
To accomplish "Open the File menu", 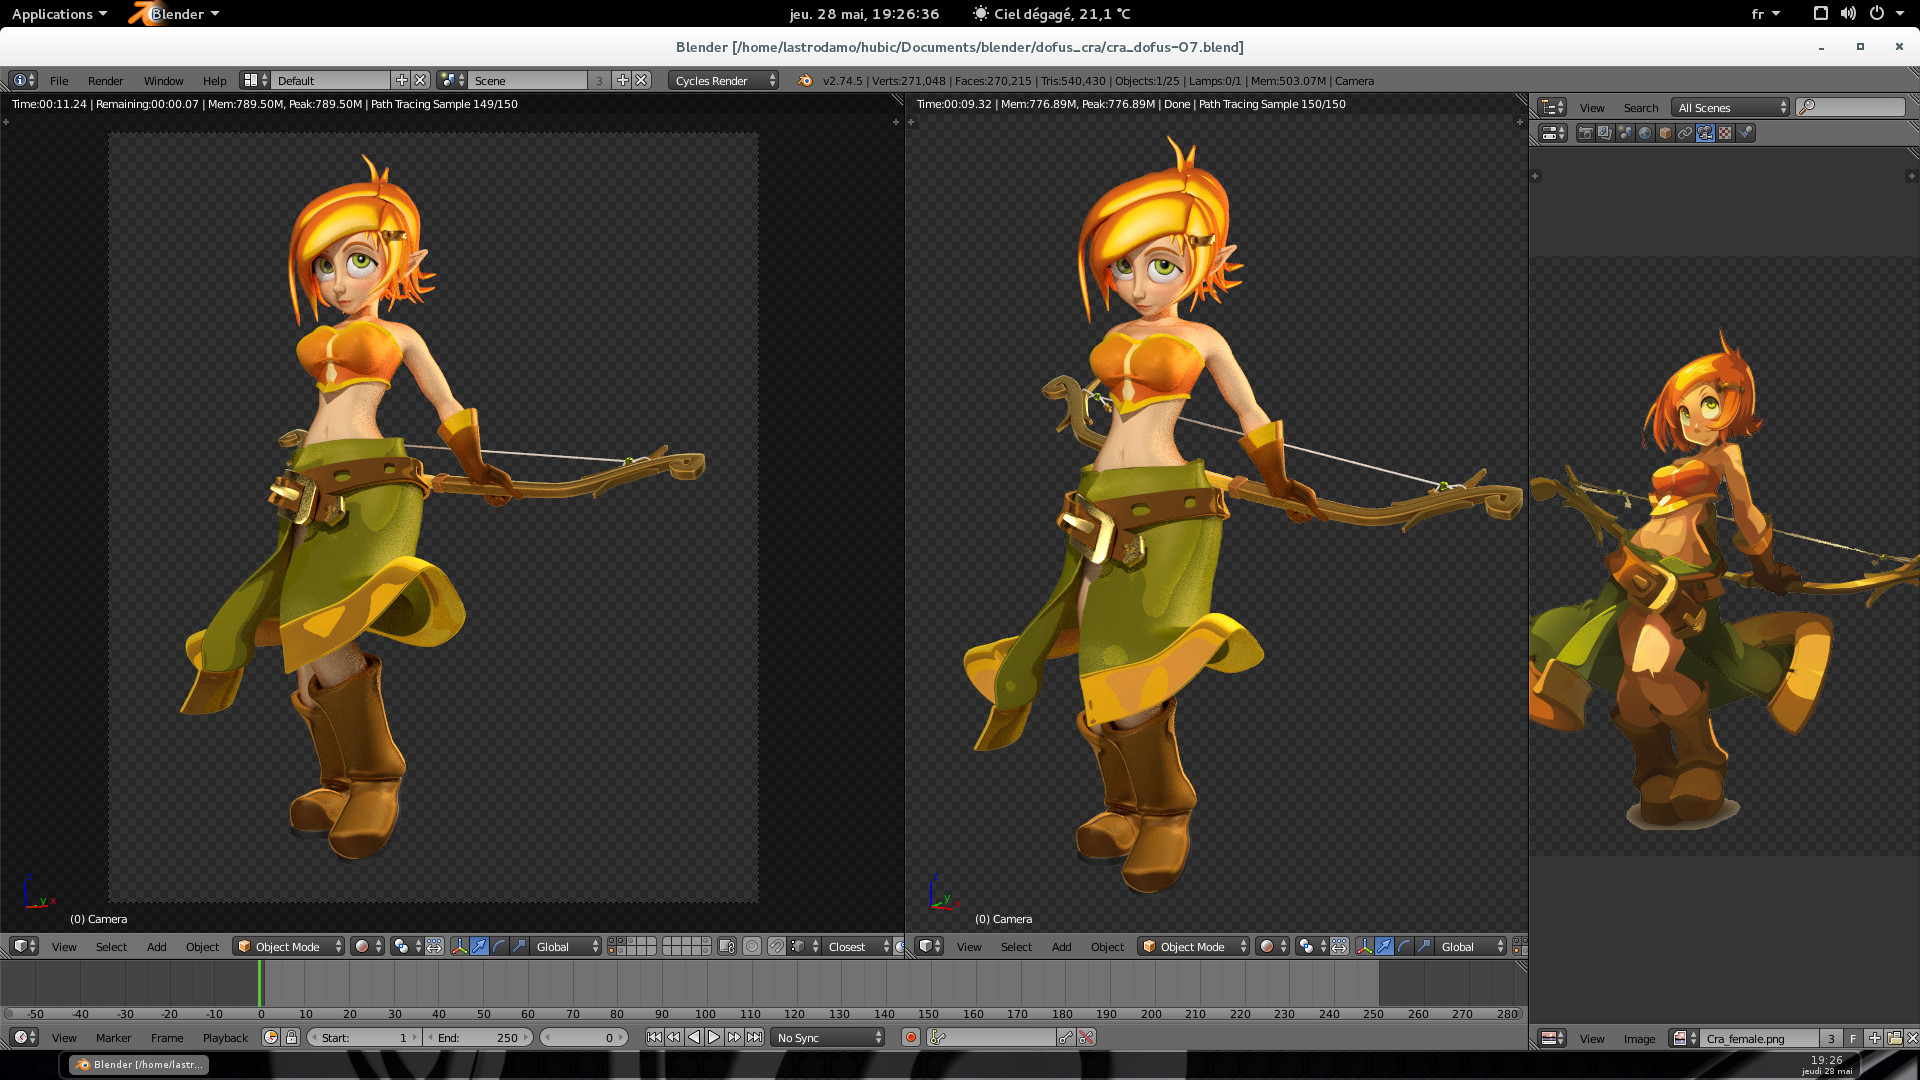I will (x=59, y=81).
